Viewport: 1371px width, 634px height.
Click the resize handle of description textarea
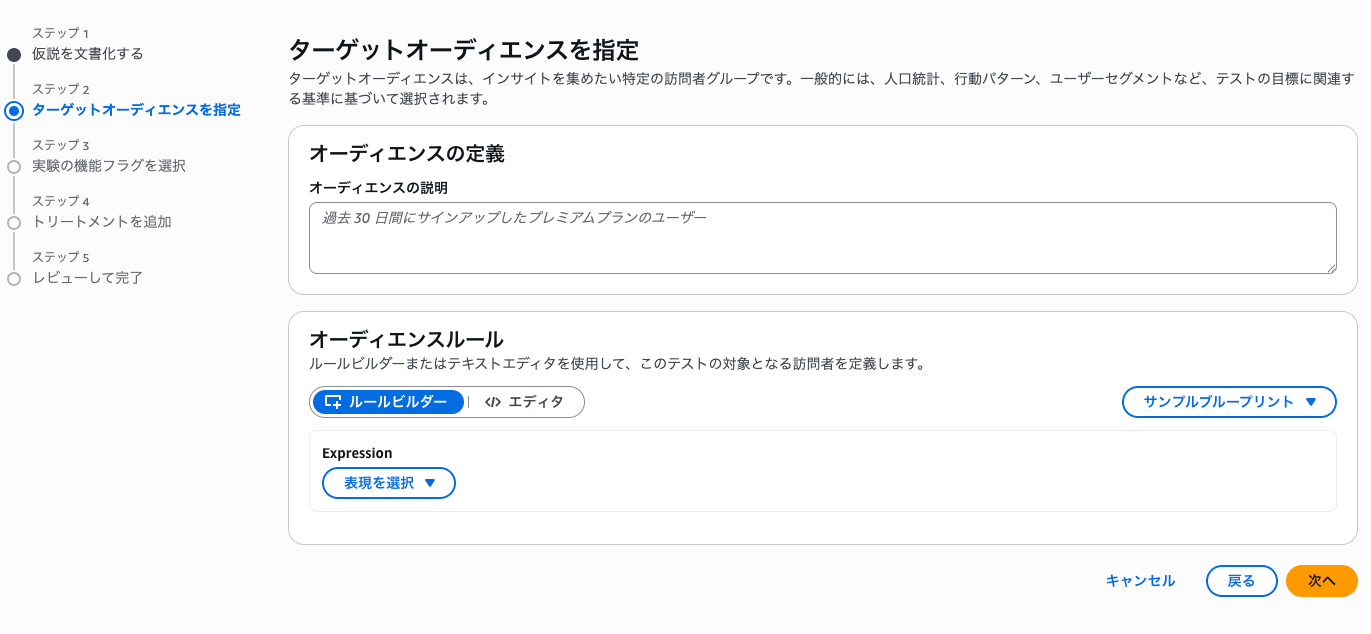click(1331, 268)
